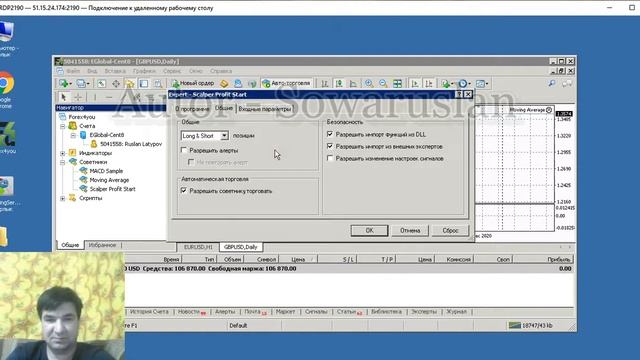
Task: Toggle Разрешить импорт из внешних экспертов checkbox
Action: click(330, 146)
